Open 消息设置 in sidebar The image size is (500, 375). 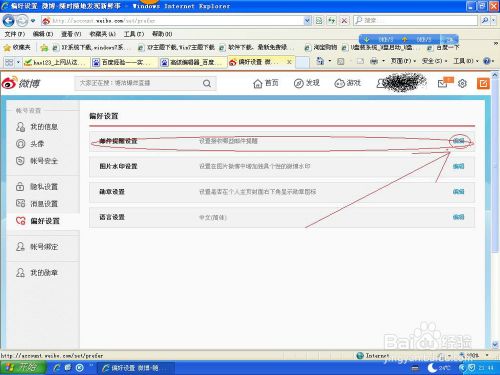click(37, 204)
